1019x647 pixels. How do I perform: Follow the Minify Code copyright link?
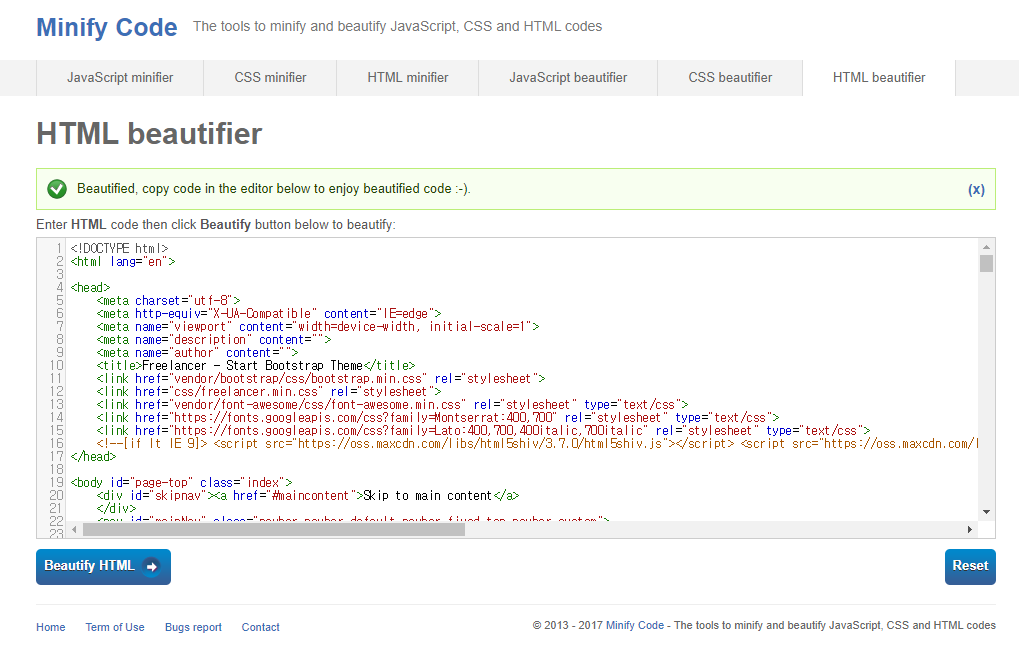(x=634, y=625)
